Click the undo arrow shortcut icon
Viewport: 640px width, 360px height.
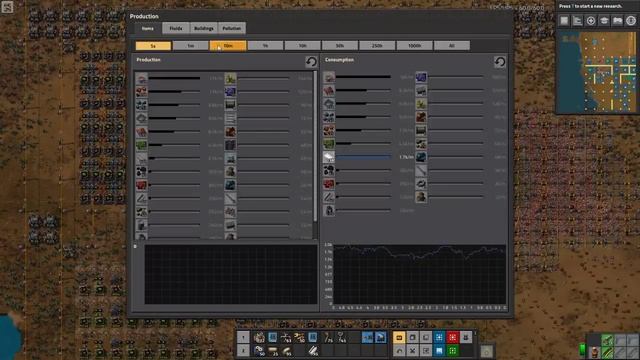(x=399, y=350)
